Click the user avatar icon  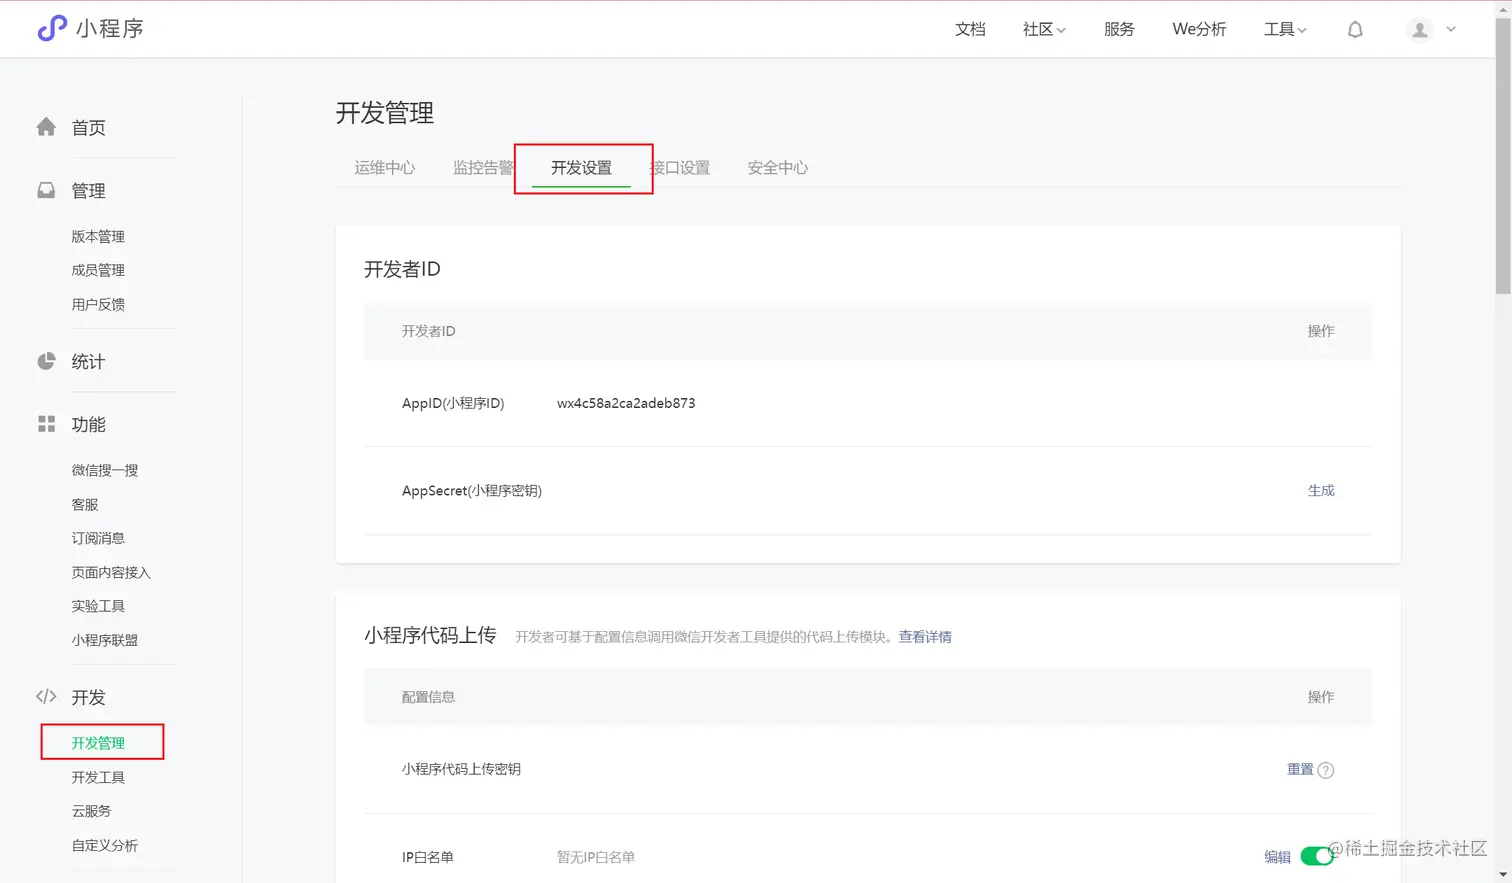[x=1419, y=30]
